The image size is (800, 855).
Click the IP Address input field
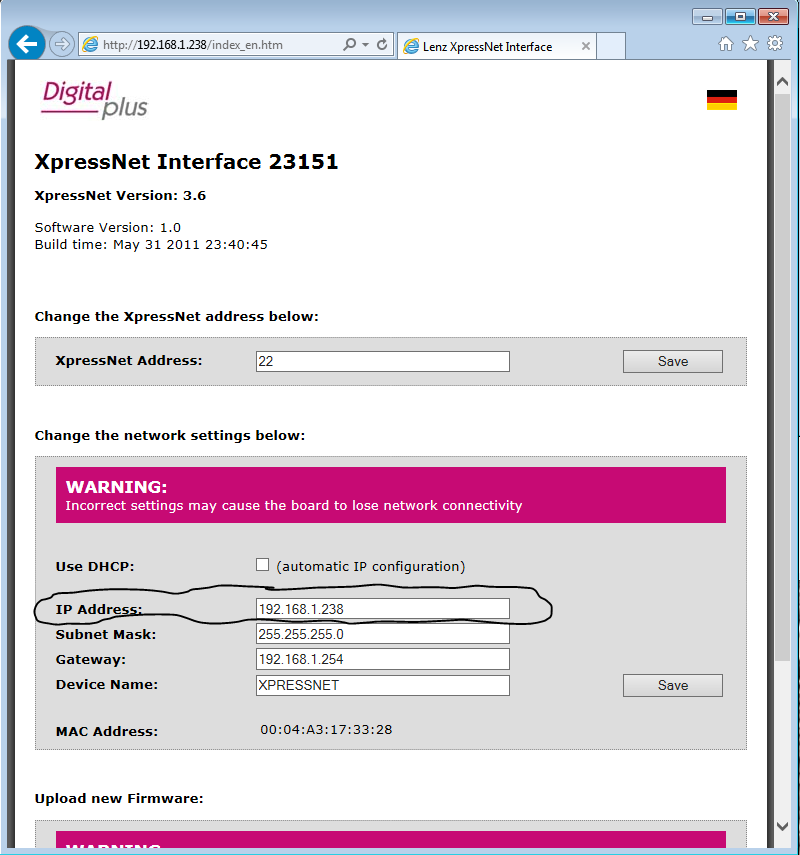(382, 608)
